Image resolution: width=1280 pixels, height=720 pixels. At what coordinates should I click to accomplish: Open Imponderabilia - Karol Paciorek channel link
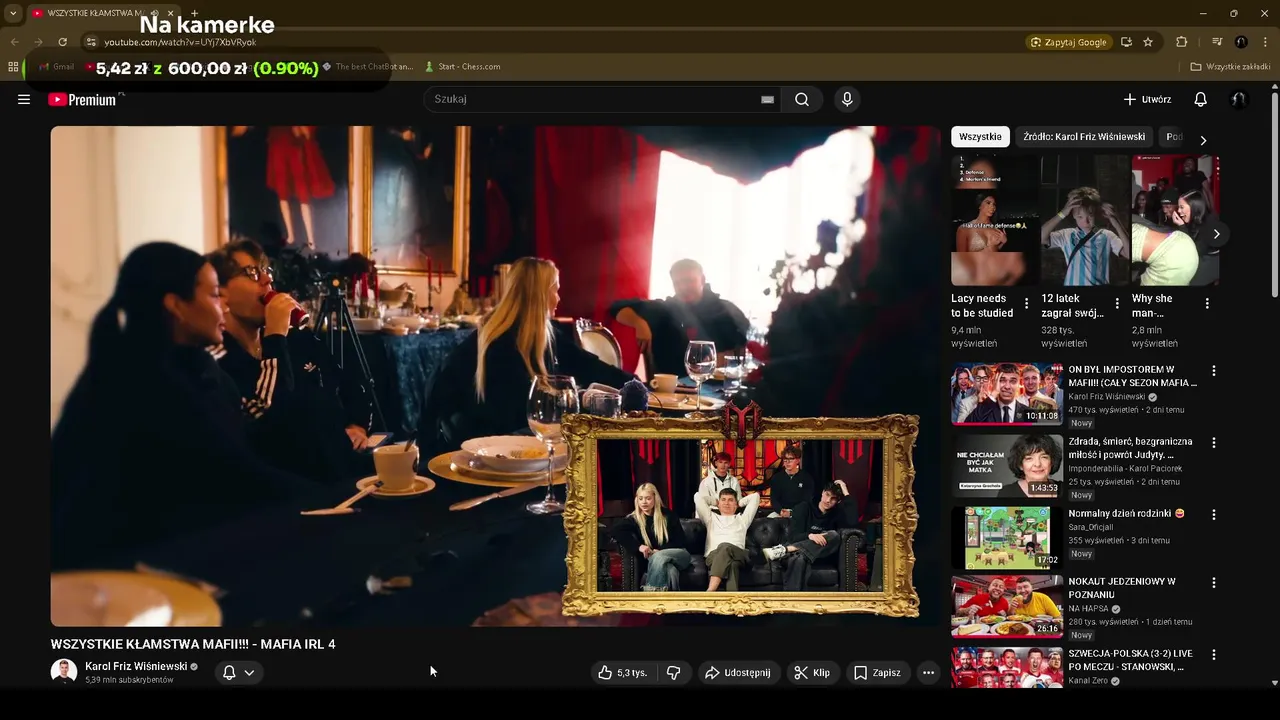(x=1125, y=468)
